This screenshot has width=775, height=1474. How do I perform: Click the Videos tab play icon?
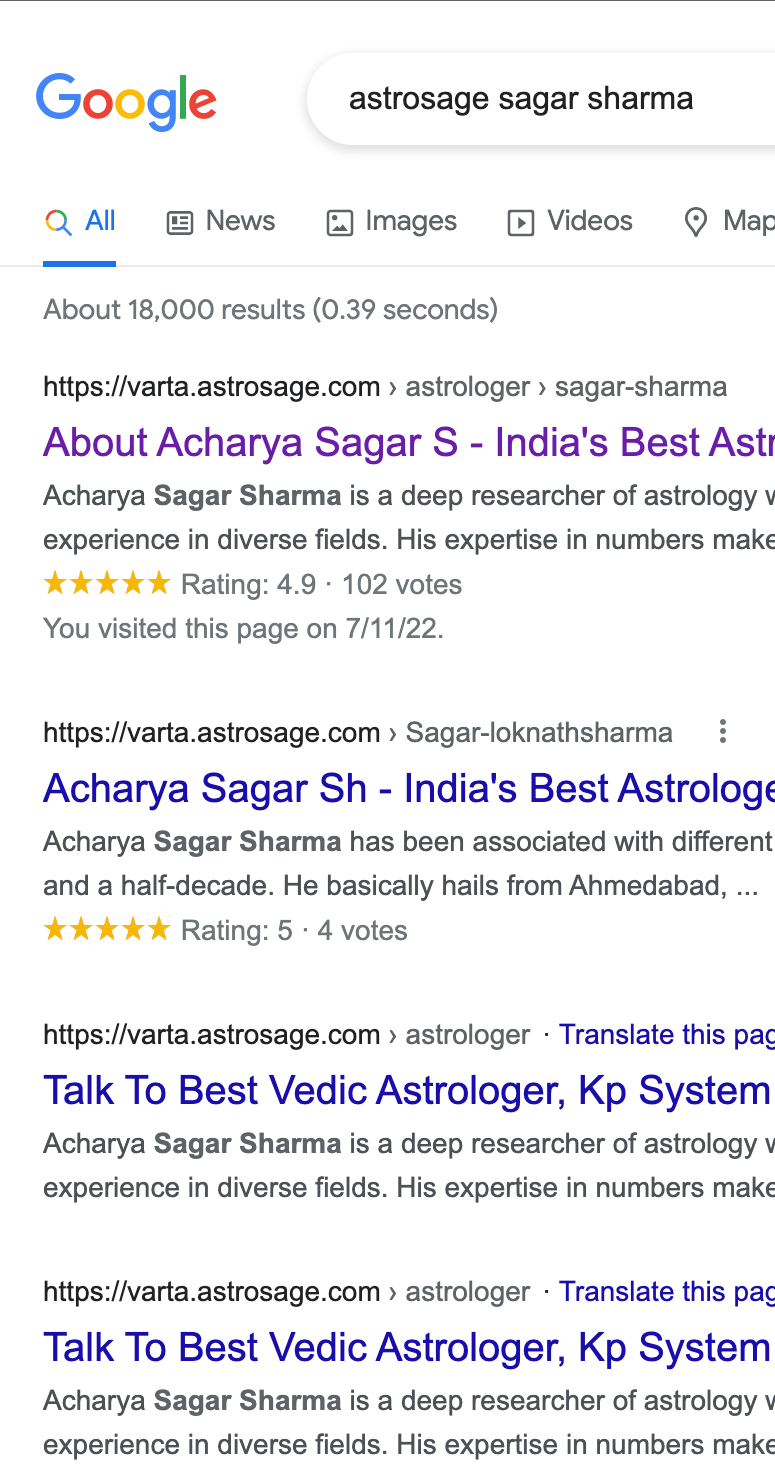(x=521, y=222)
